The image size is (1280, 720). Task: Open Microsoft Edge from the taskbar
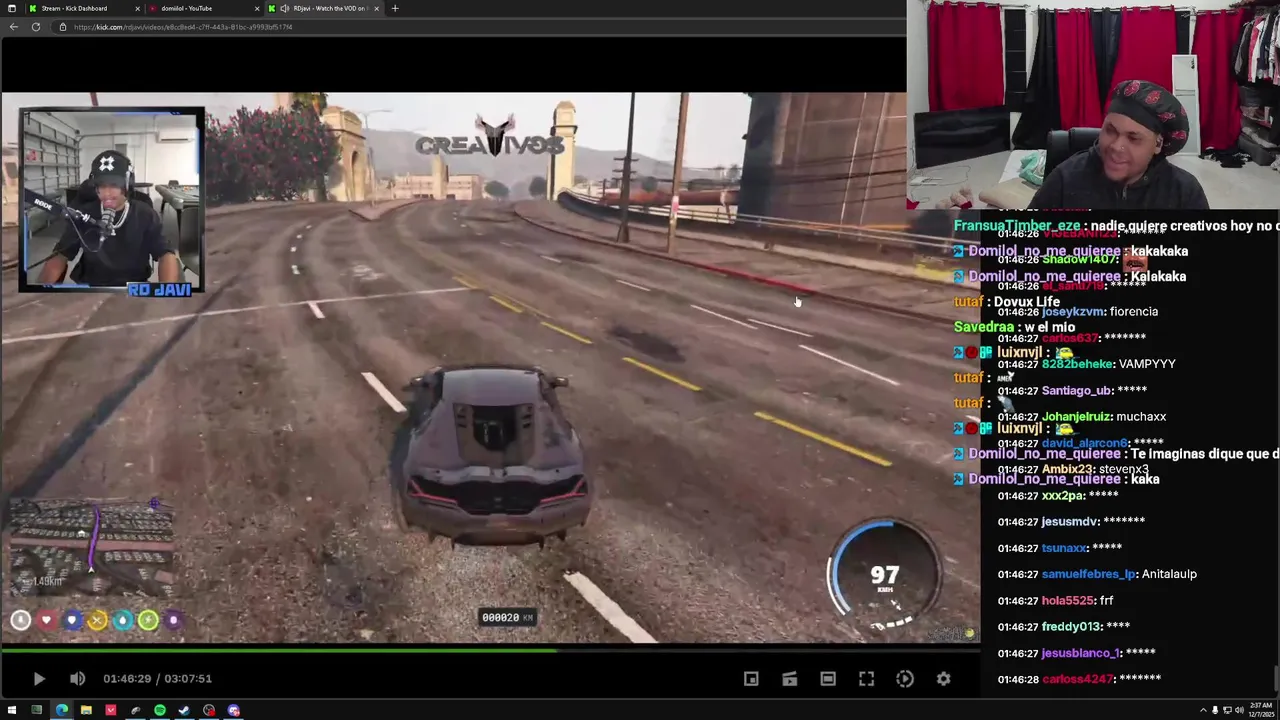point(61,711)
